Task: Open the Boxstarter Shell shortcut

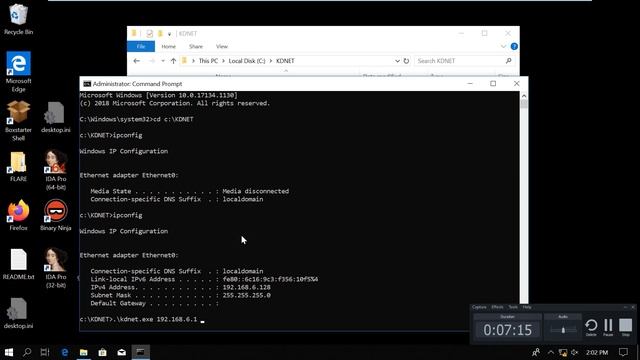Action: pyautogui.click(x=18, y=120)
